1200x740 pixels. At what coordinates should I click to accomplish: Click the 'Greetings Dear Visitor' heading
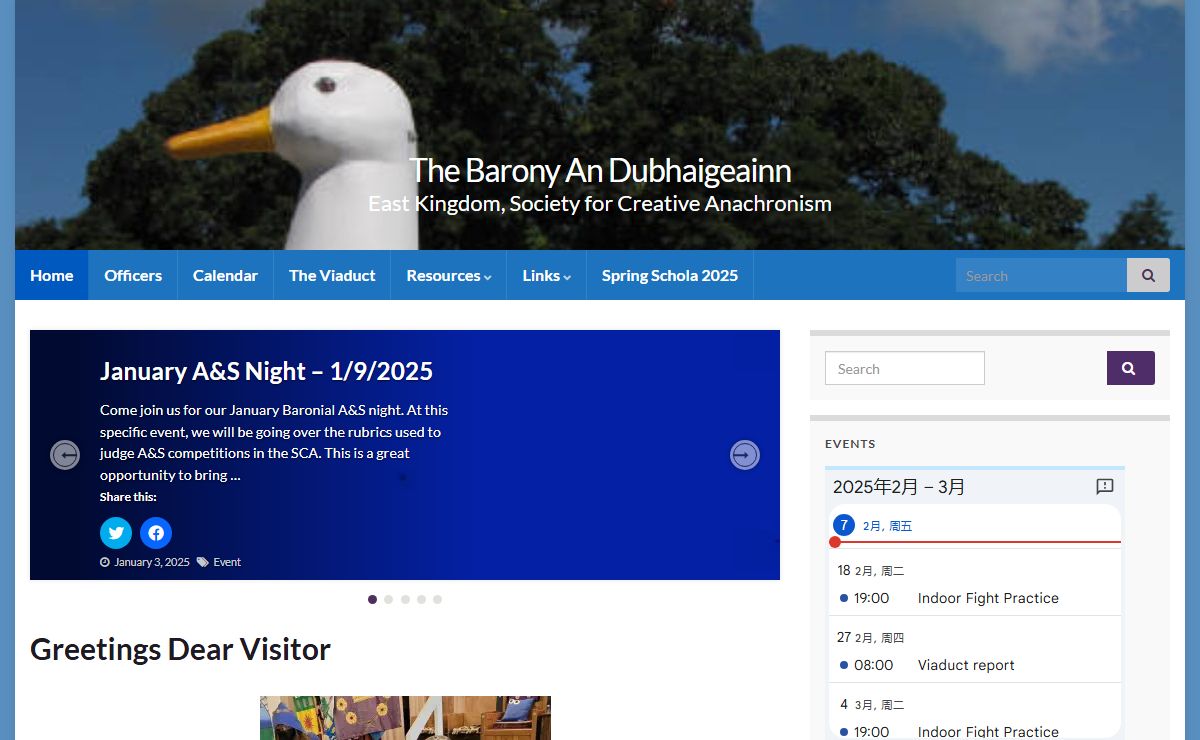click(x=180, y=649)
